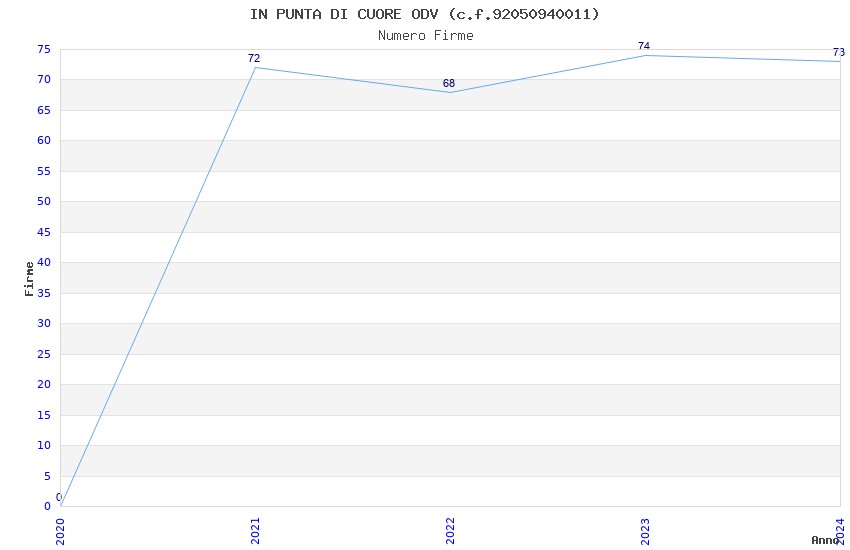Click the chart title IN PUNTA DI CUORE ODV
850x550 pixels.
coord(425,14)
